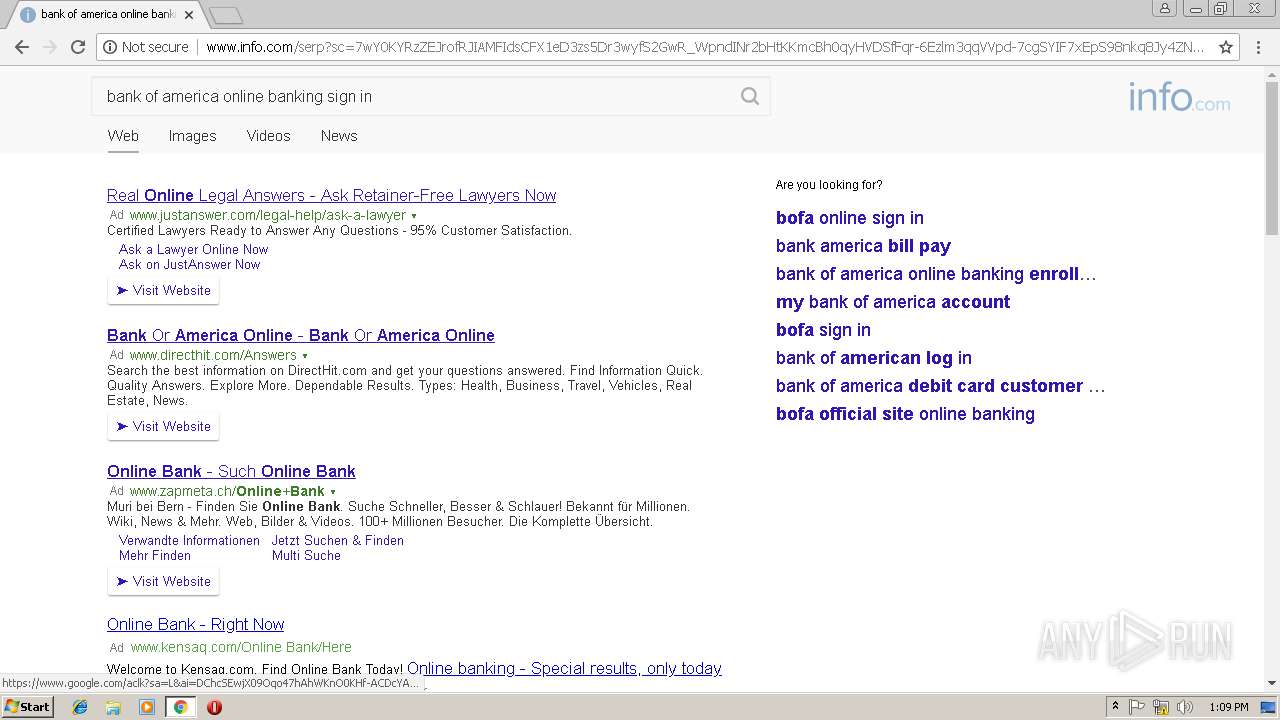Click bofa sign in suggestion
Viewport: 1280px width, 720px height.
click(x=823, y=330)
